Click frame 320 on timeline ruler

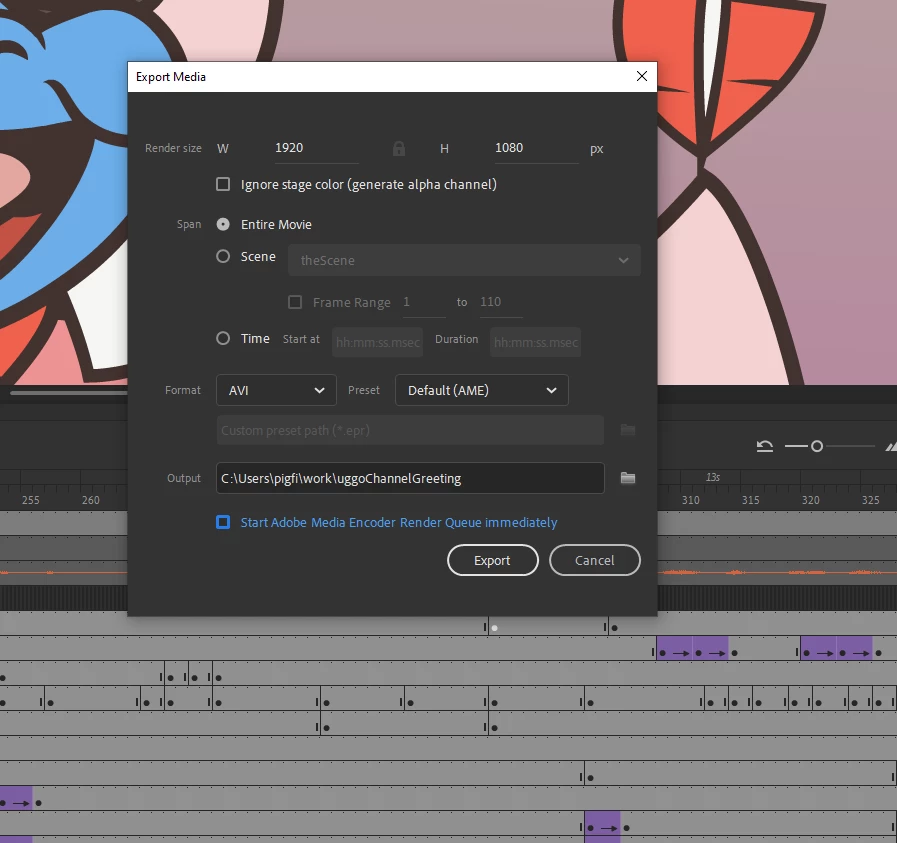[811, 500]
